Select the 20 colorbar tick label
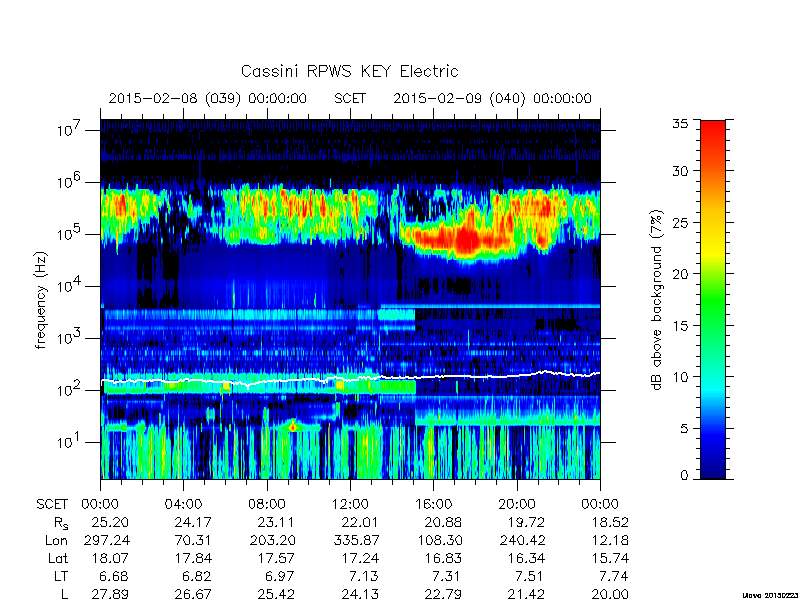 tap(681, 274)
